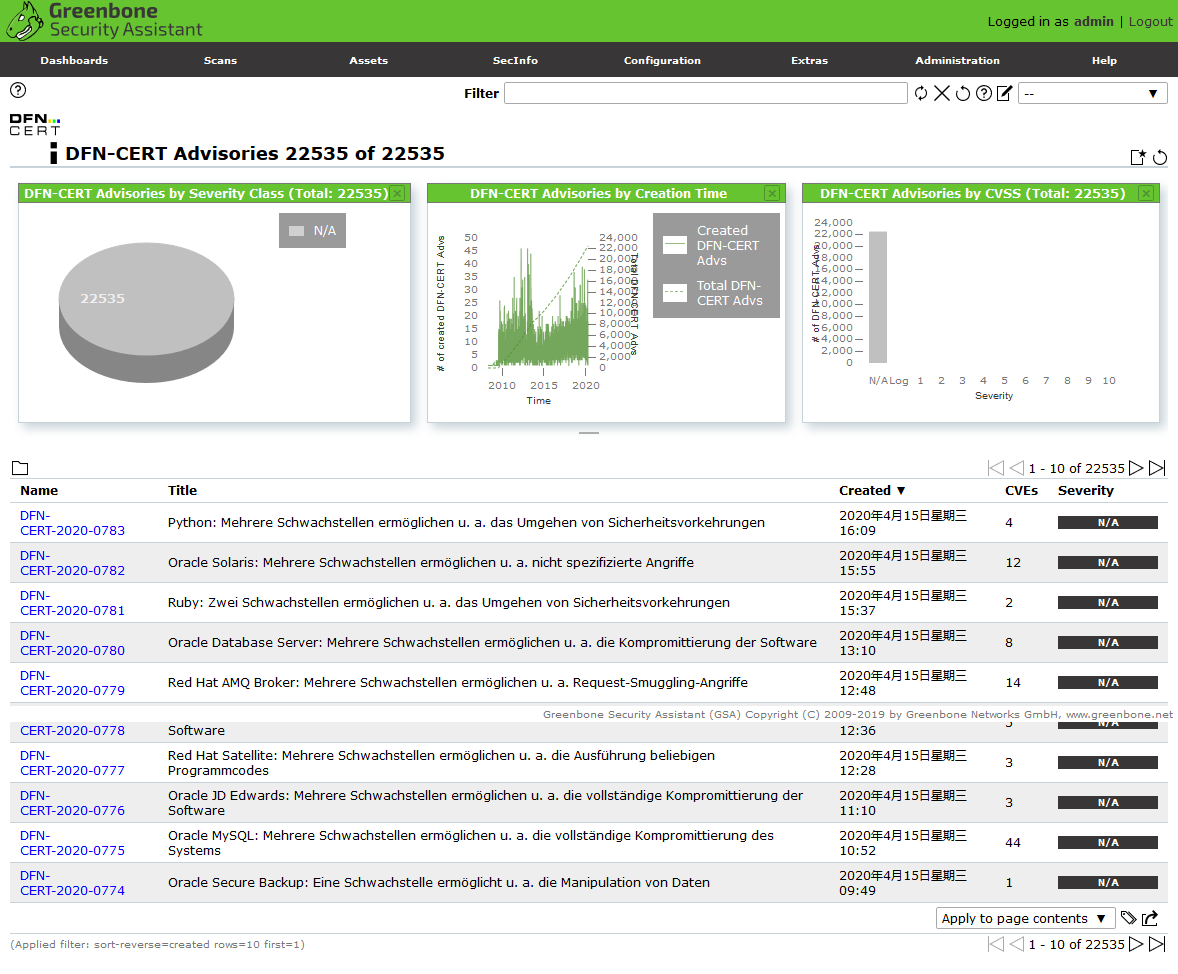Open the Apply to page contents dropdown
The image size is (1178, 974).
point(1025,918)
